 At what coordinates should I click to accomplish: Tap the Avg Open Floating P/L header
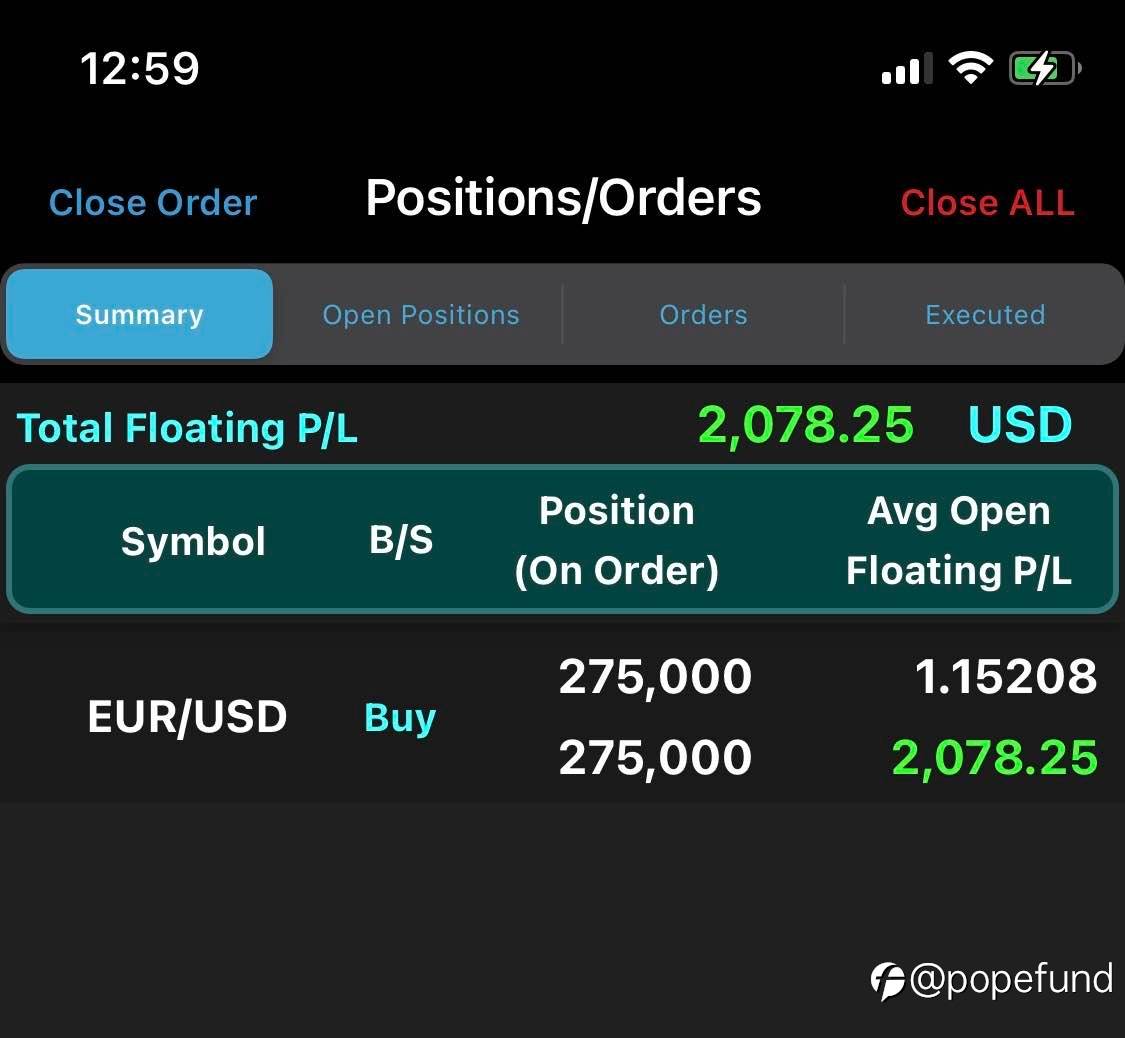click(958, 541)
